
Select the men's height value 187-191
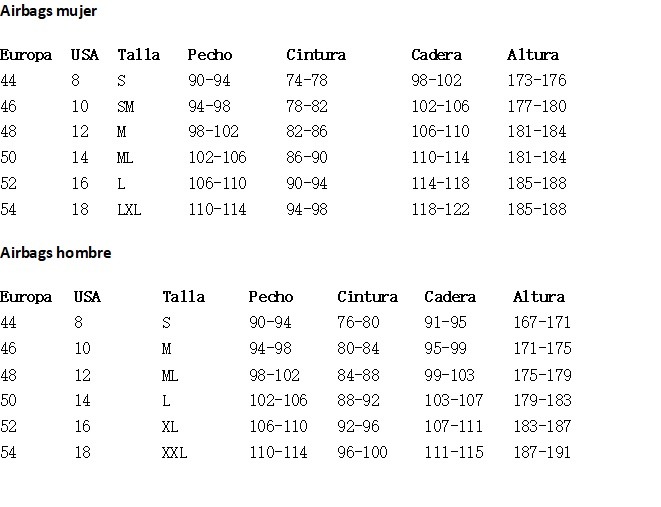tap(542, 452)
